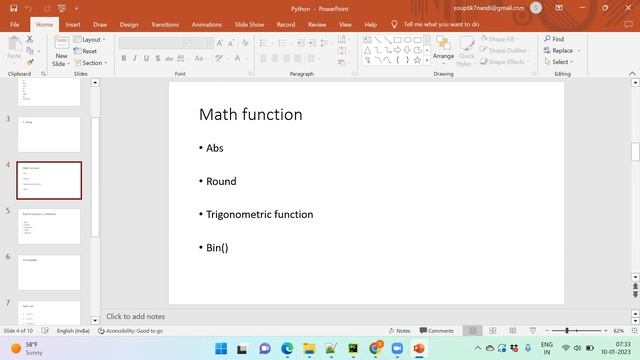Open Ribbon Display Options icon in title bar
Screen dimensions: 640x360
coord(559,8)
